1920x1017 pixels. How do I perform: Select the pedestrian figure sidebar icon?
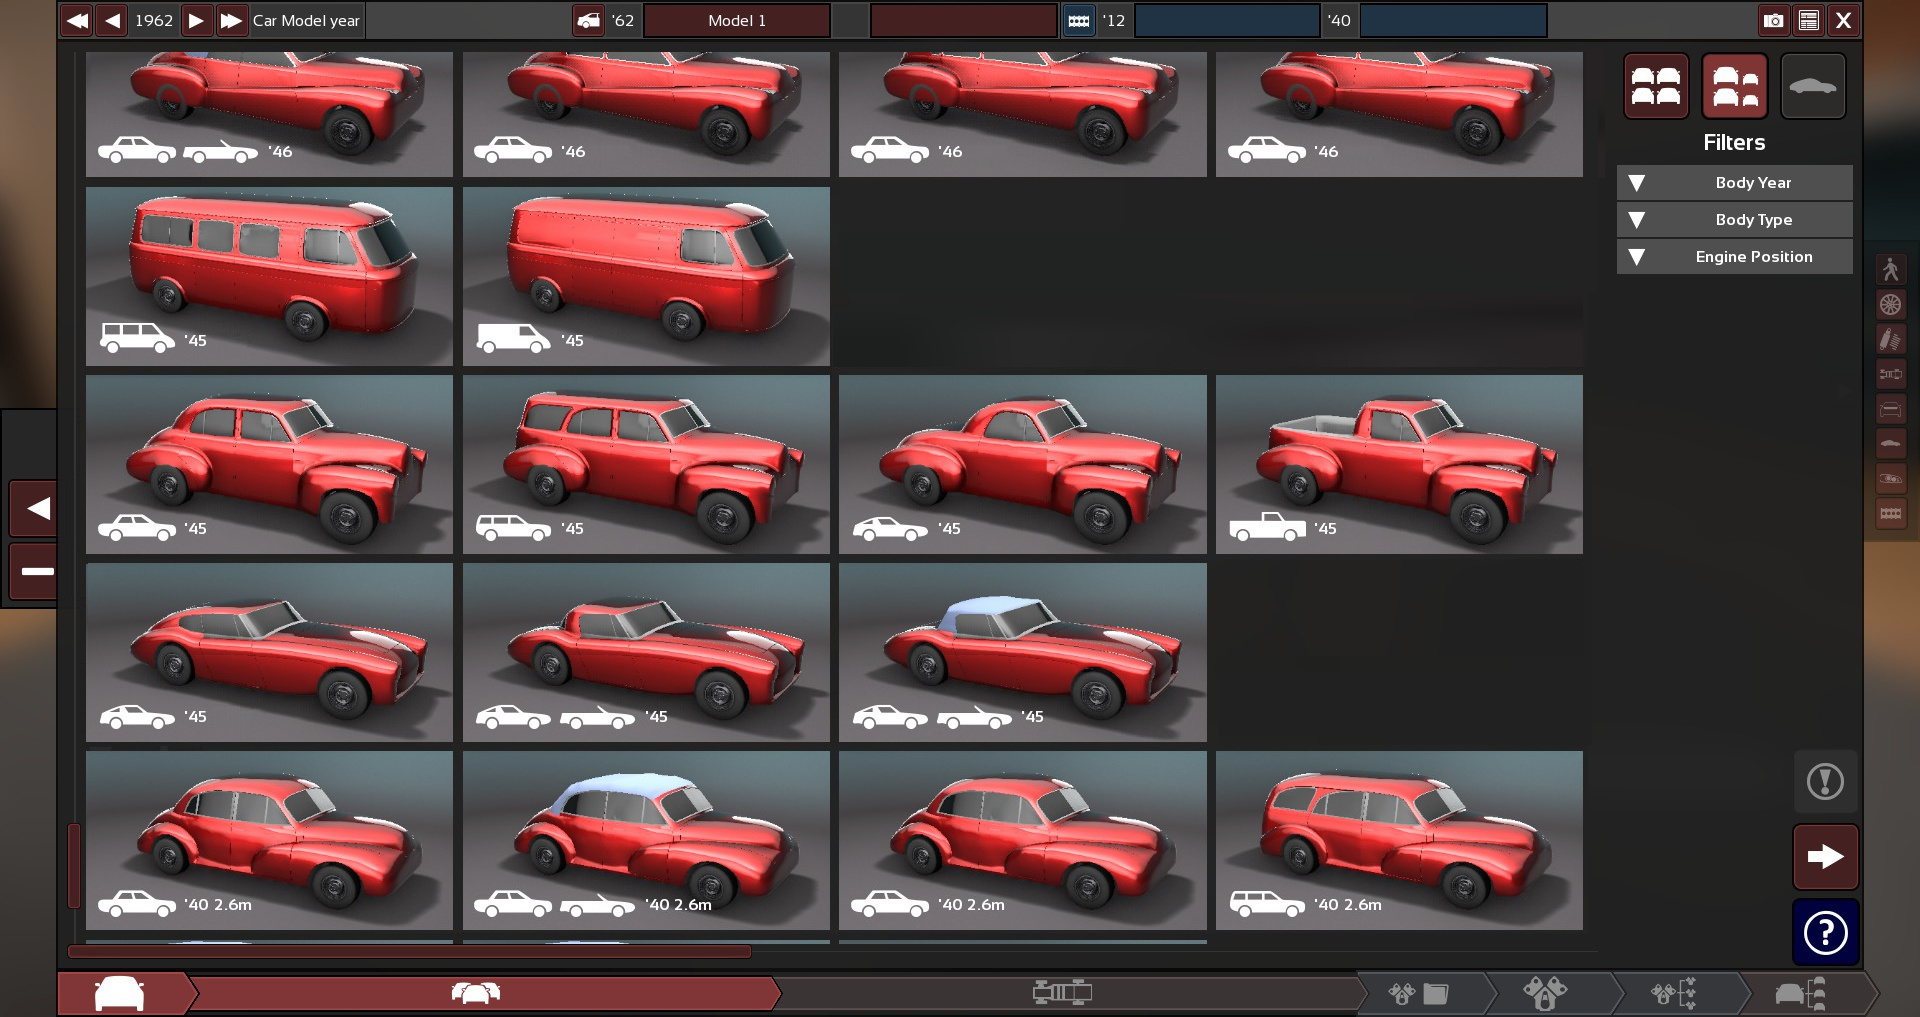point(1890,270)
